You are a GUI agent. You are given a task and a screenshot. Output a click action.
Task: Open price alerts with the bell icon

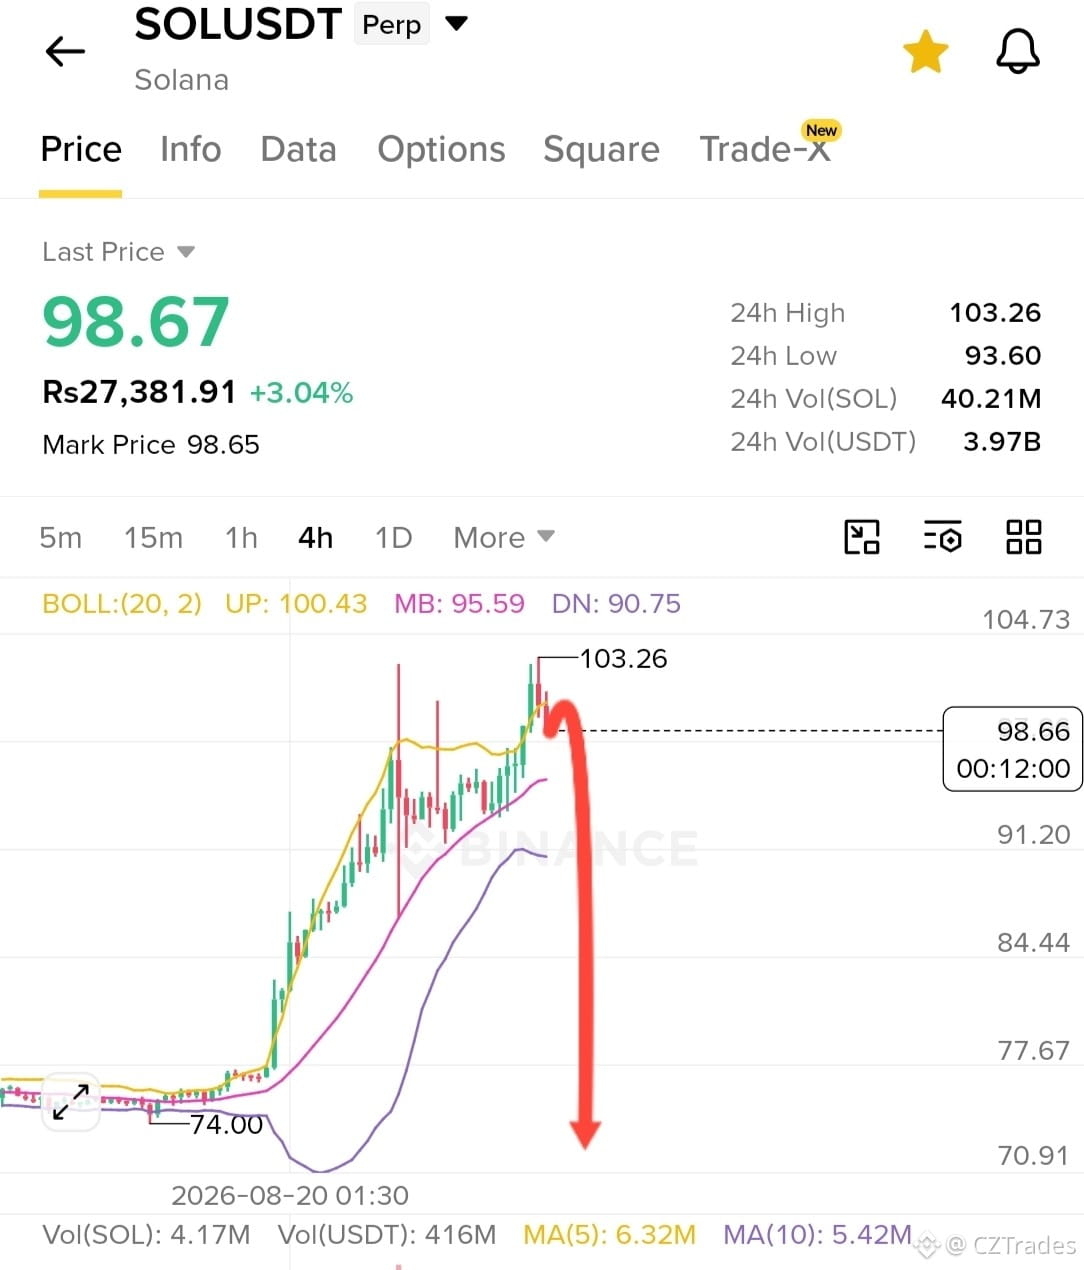pyautogui.click(x=1018, y=51)
